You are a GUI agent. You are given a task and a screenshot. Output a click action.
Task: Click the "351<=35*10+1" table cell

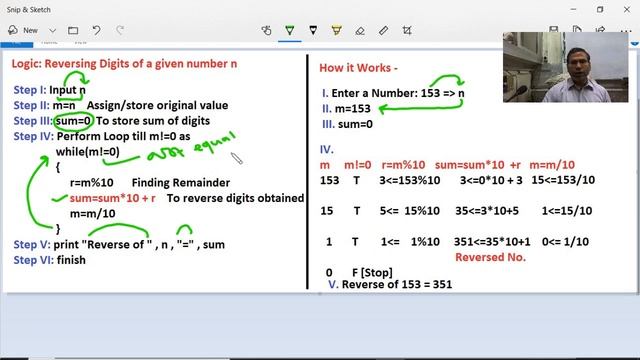coord(492,242)
